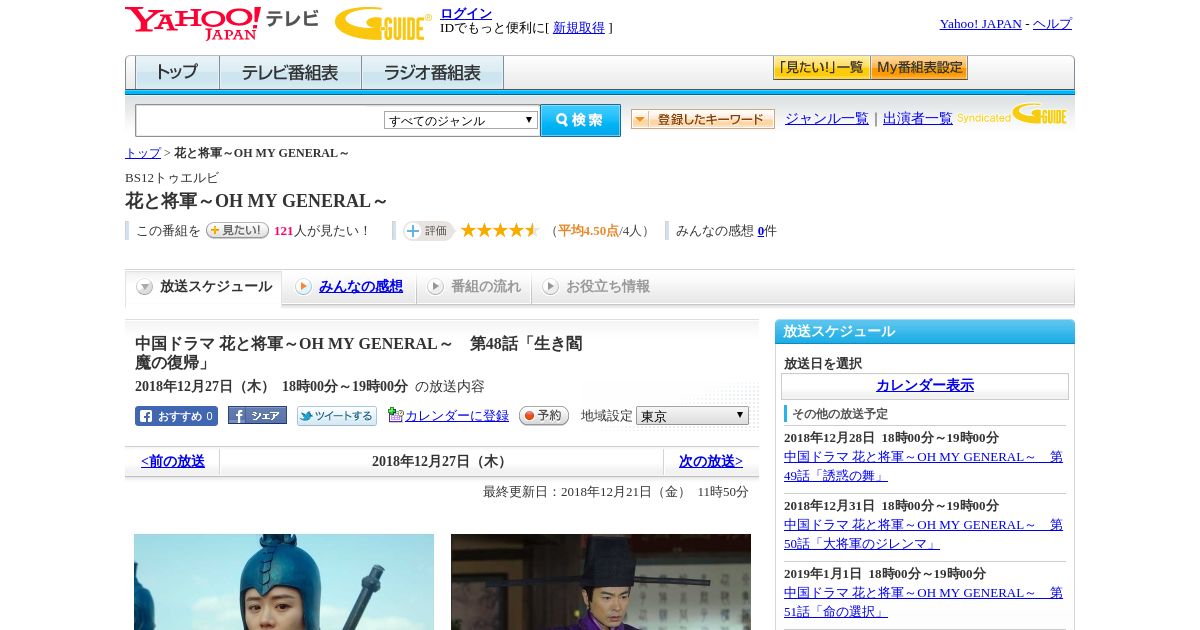Select the 放送スケジュール tab
Image resolution: width=1200 pixels, height=630 pixels.
click(x=203, y=287)
